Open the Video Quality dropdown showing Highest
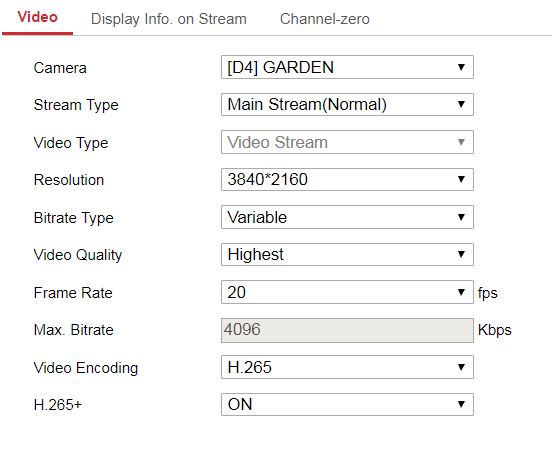 click(347, 254)
